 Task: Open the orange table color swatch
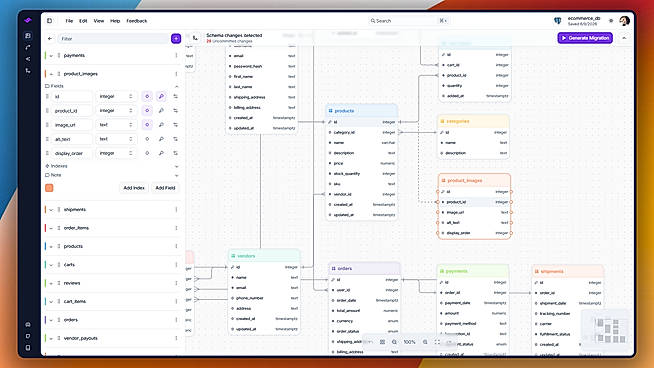[49, 188]
